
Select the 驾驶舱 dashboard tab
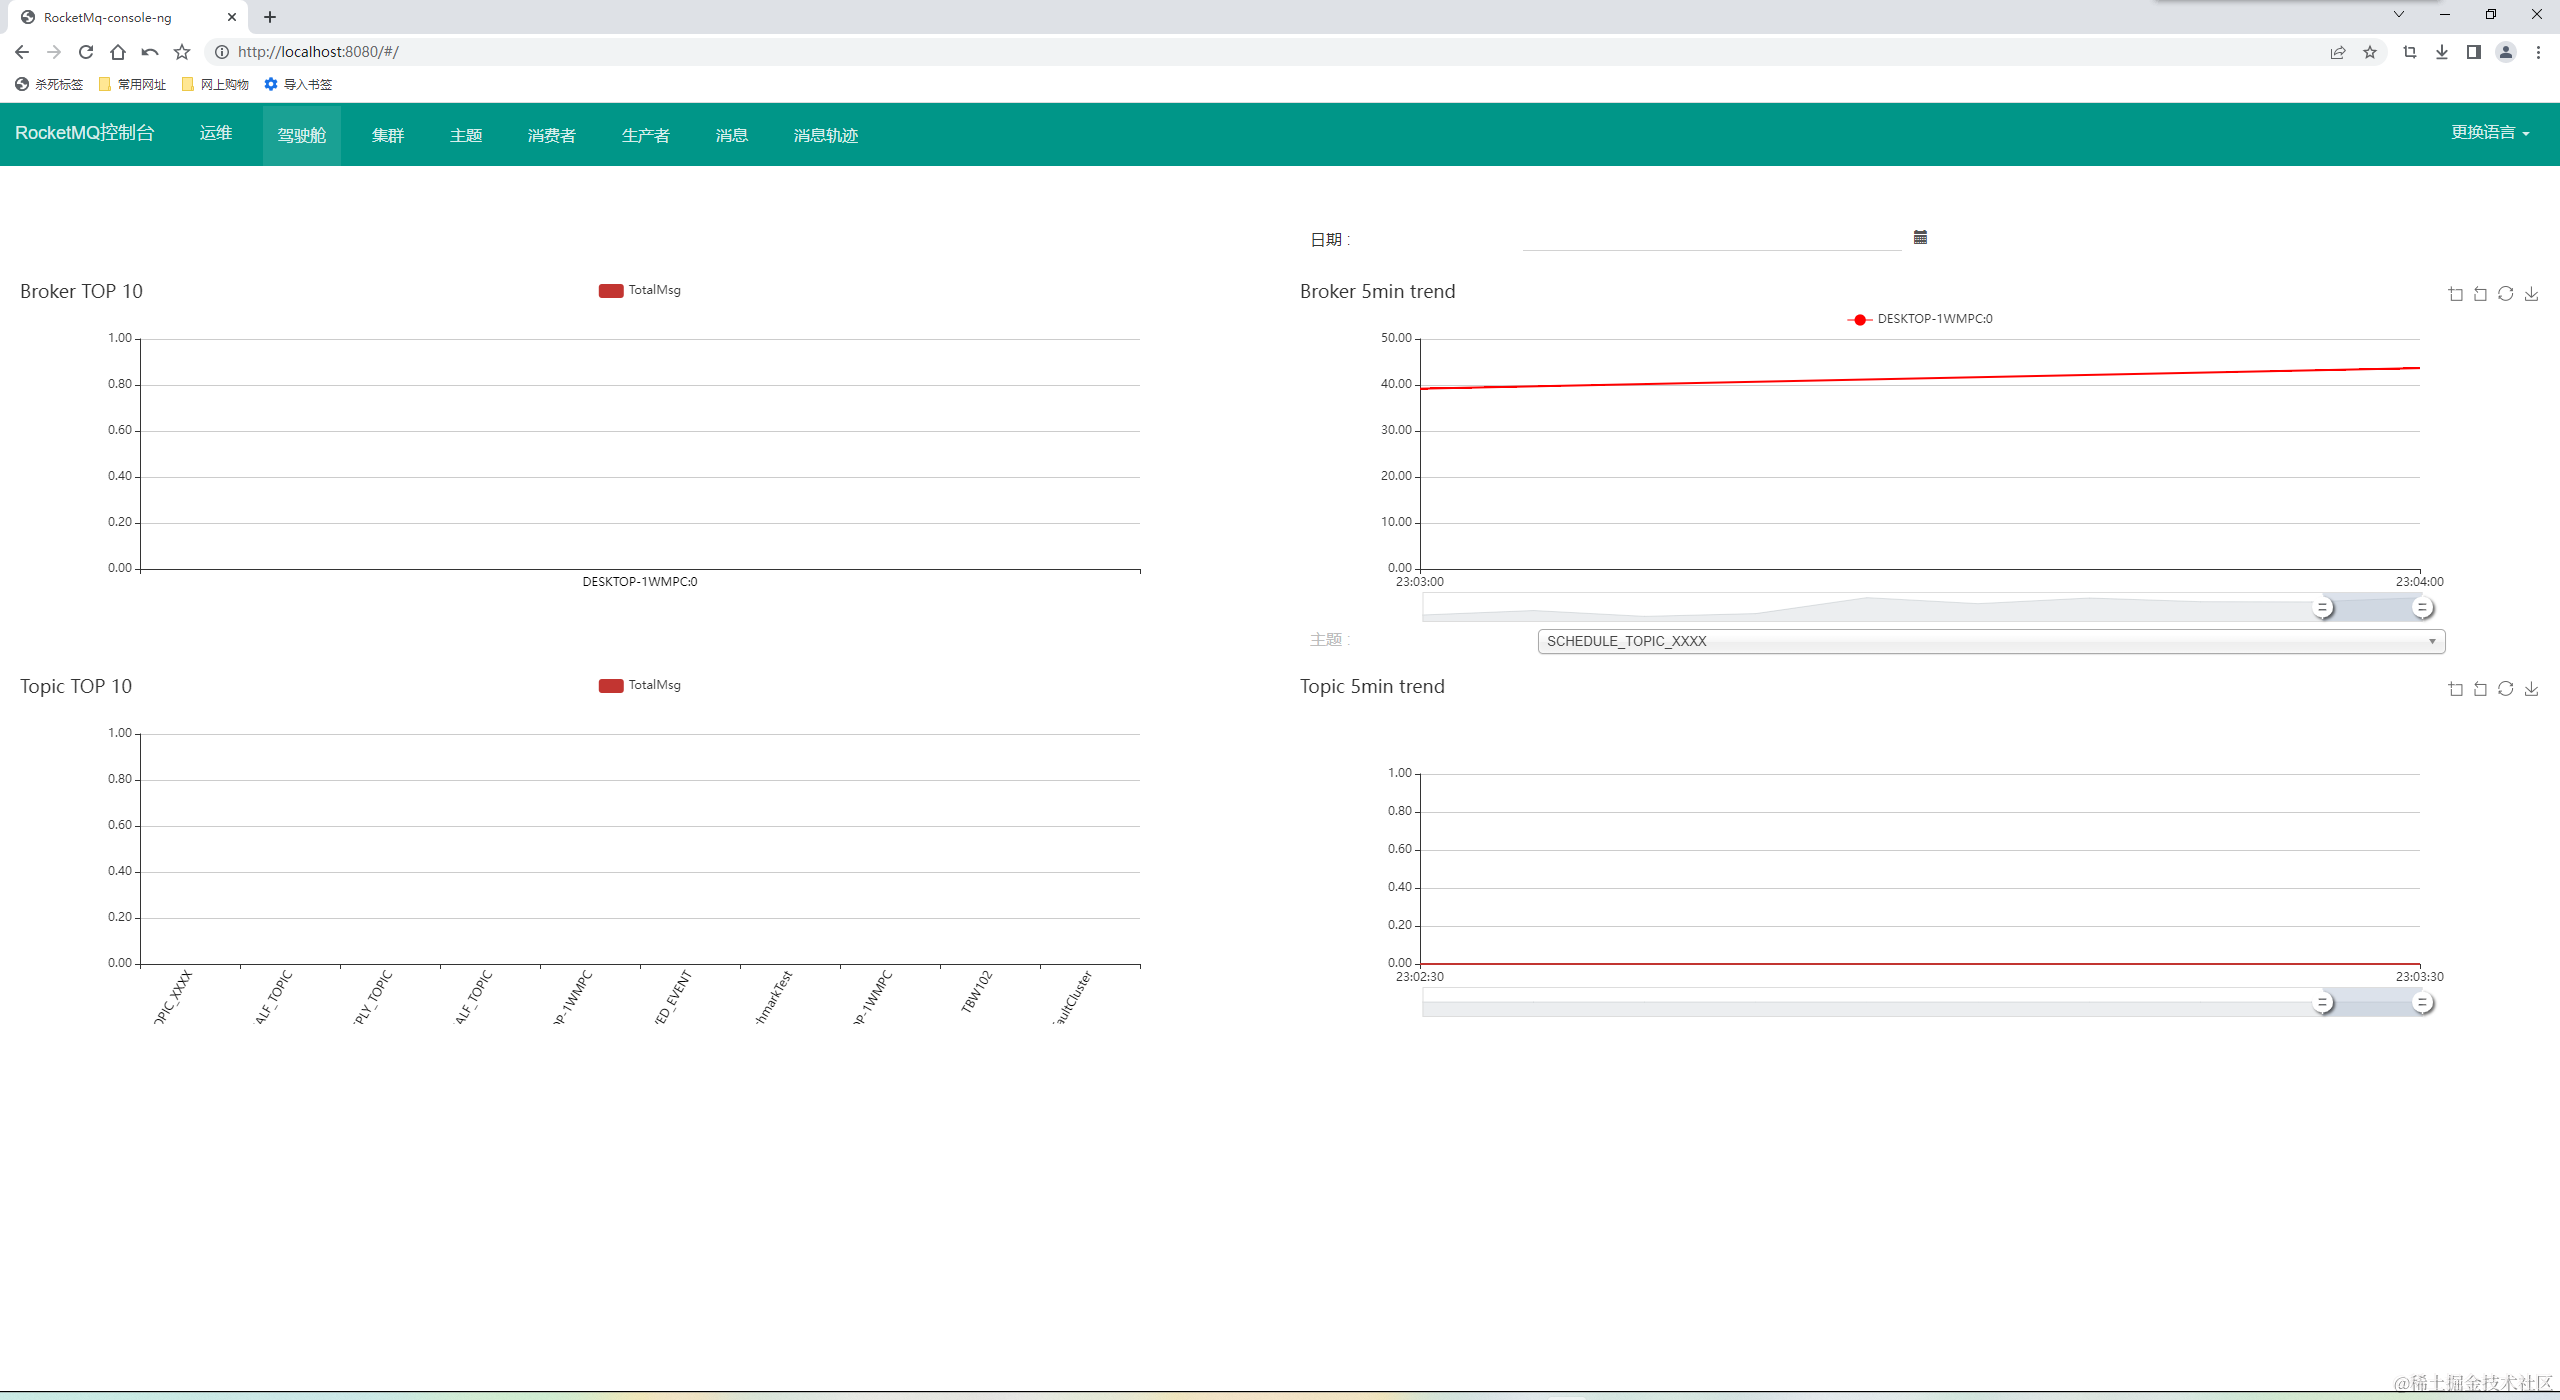(x=302, y=135)
